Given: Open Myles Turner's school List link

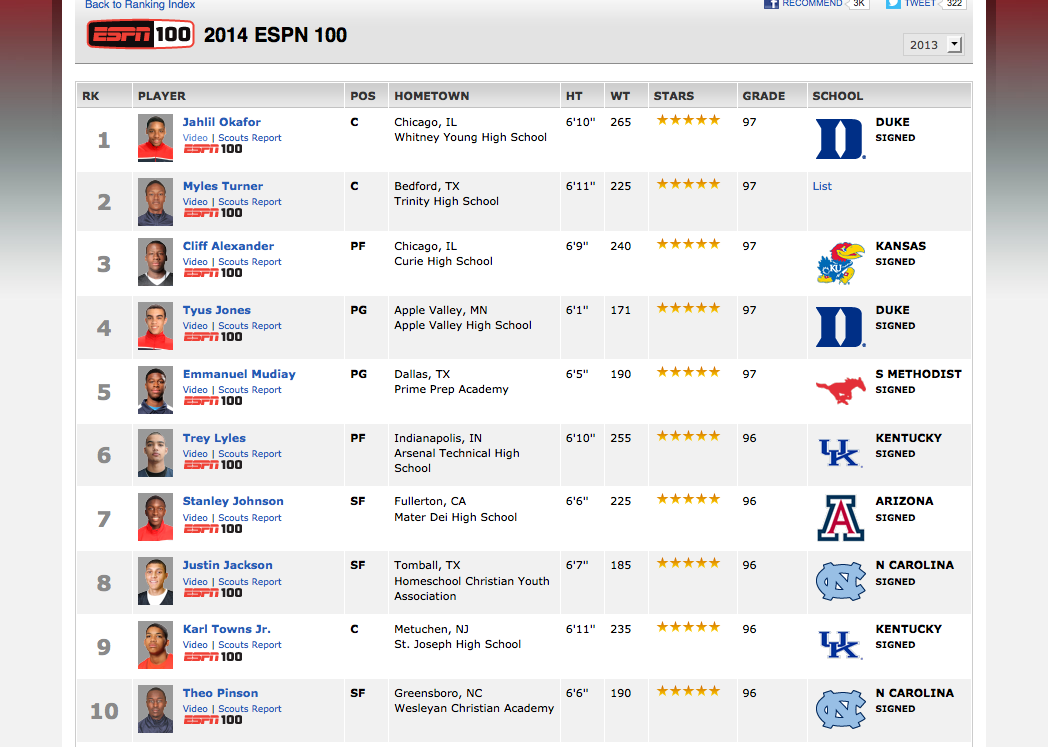Looking at the screenshot, I should (822, 186).
